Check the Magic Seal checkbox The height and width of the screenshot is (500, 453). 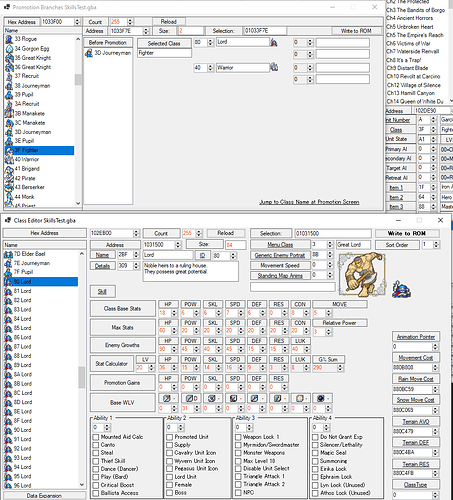[x=315, y=453]
